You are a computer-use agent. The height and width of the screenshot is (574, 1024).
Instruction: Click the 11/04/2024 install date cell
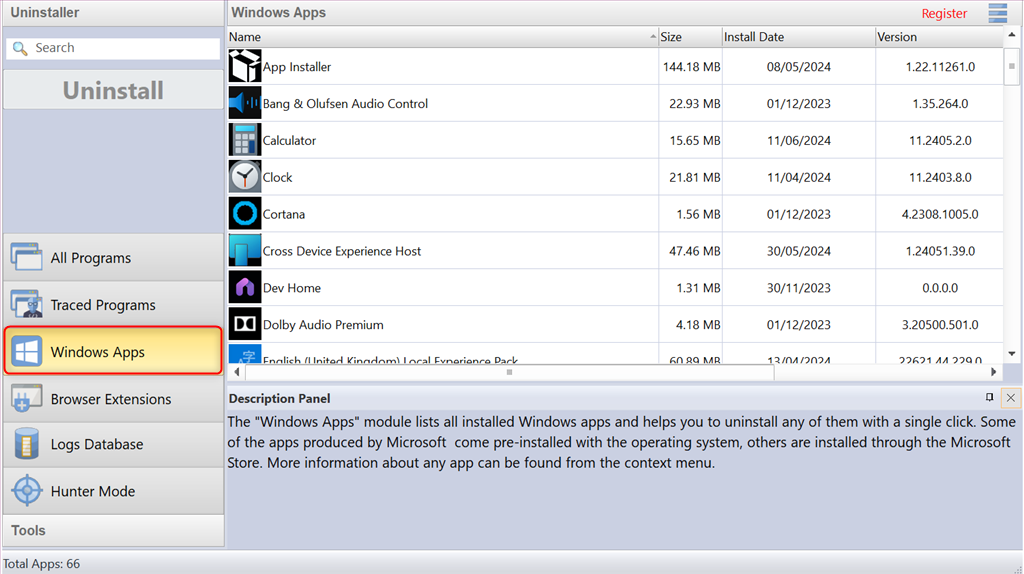(798, 178)
